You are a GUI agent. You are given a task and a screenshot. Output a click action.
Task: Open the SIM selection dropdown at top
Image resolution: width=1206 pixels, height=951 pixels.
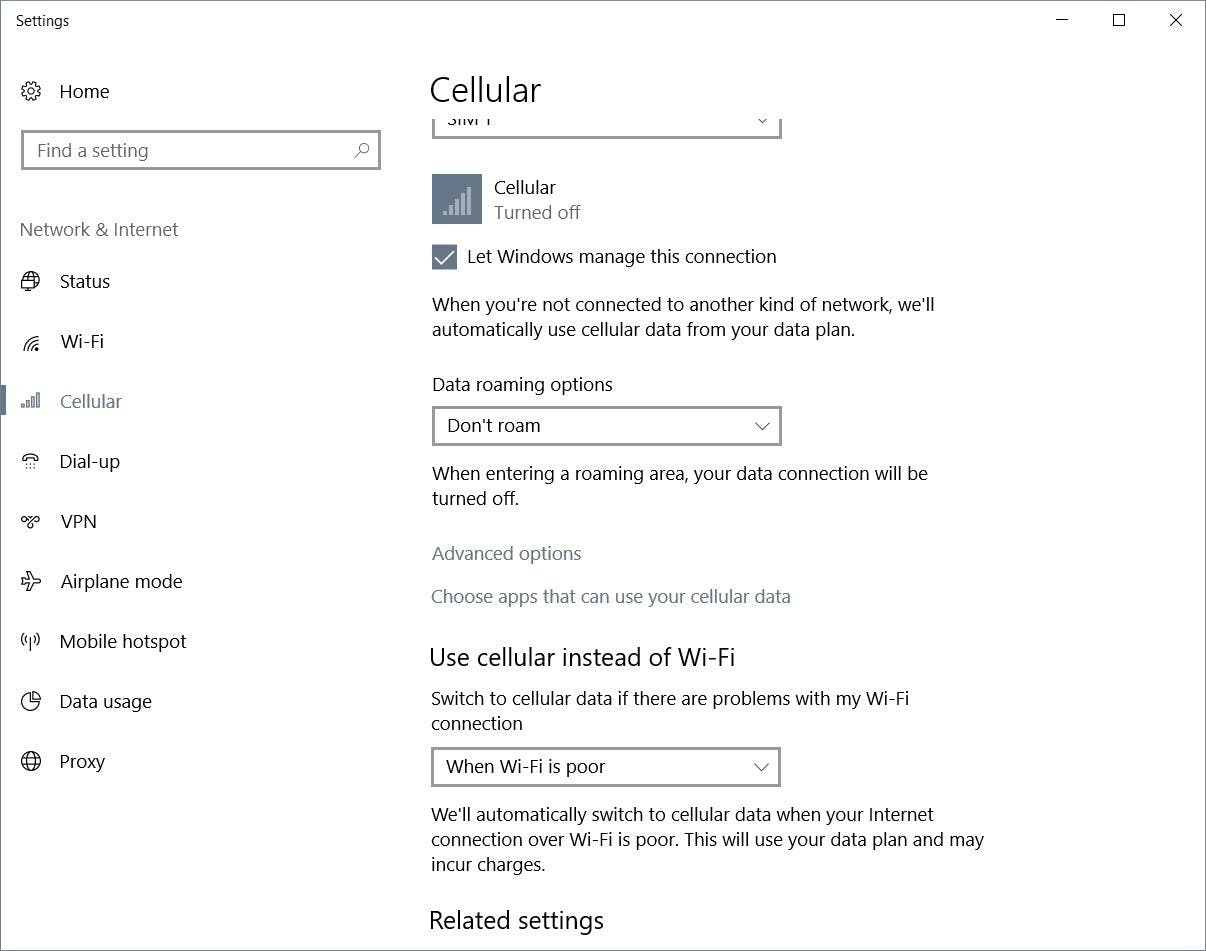click(x=606, y=124)
